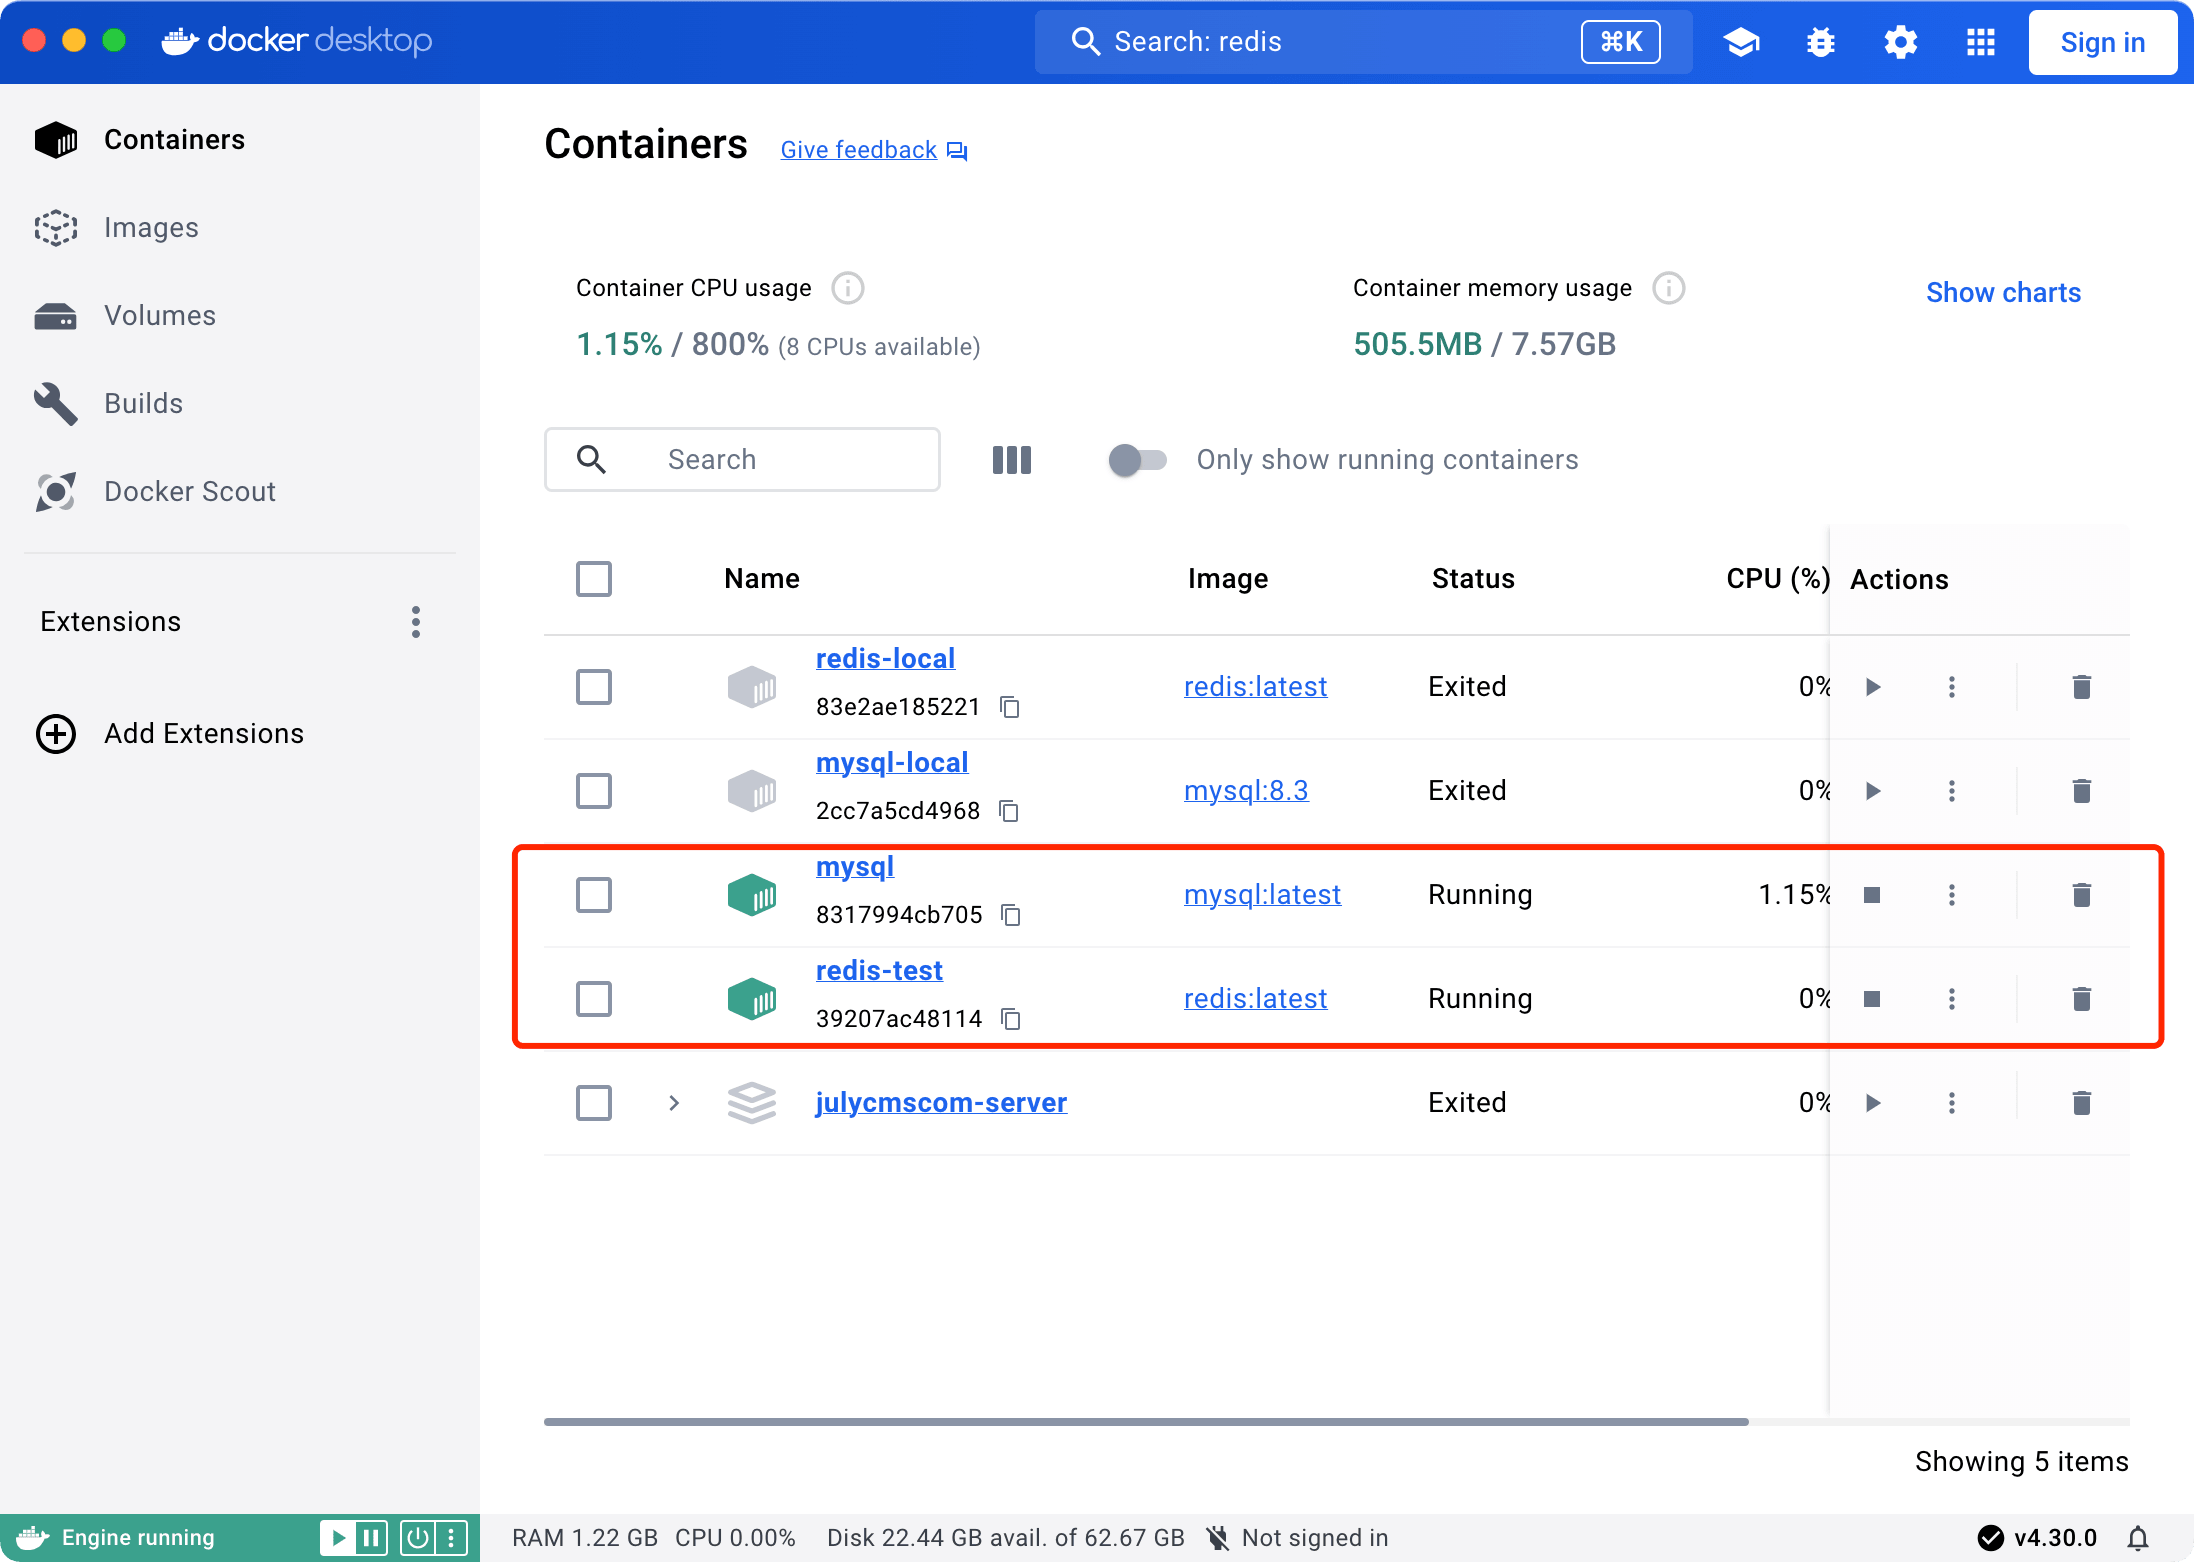
Task: Open more actions menu for redis-test
Action: [1951, 999]
